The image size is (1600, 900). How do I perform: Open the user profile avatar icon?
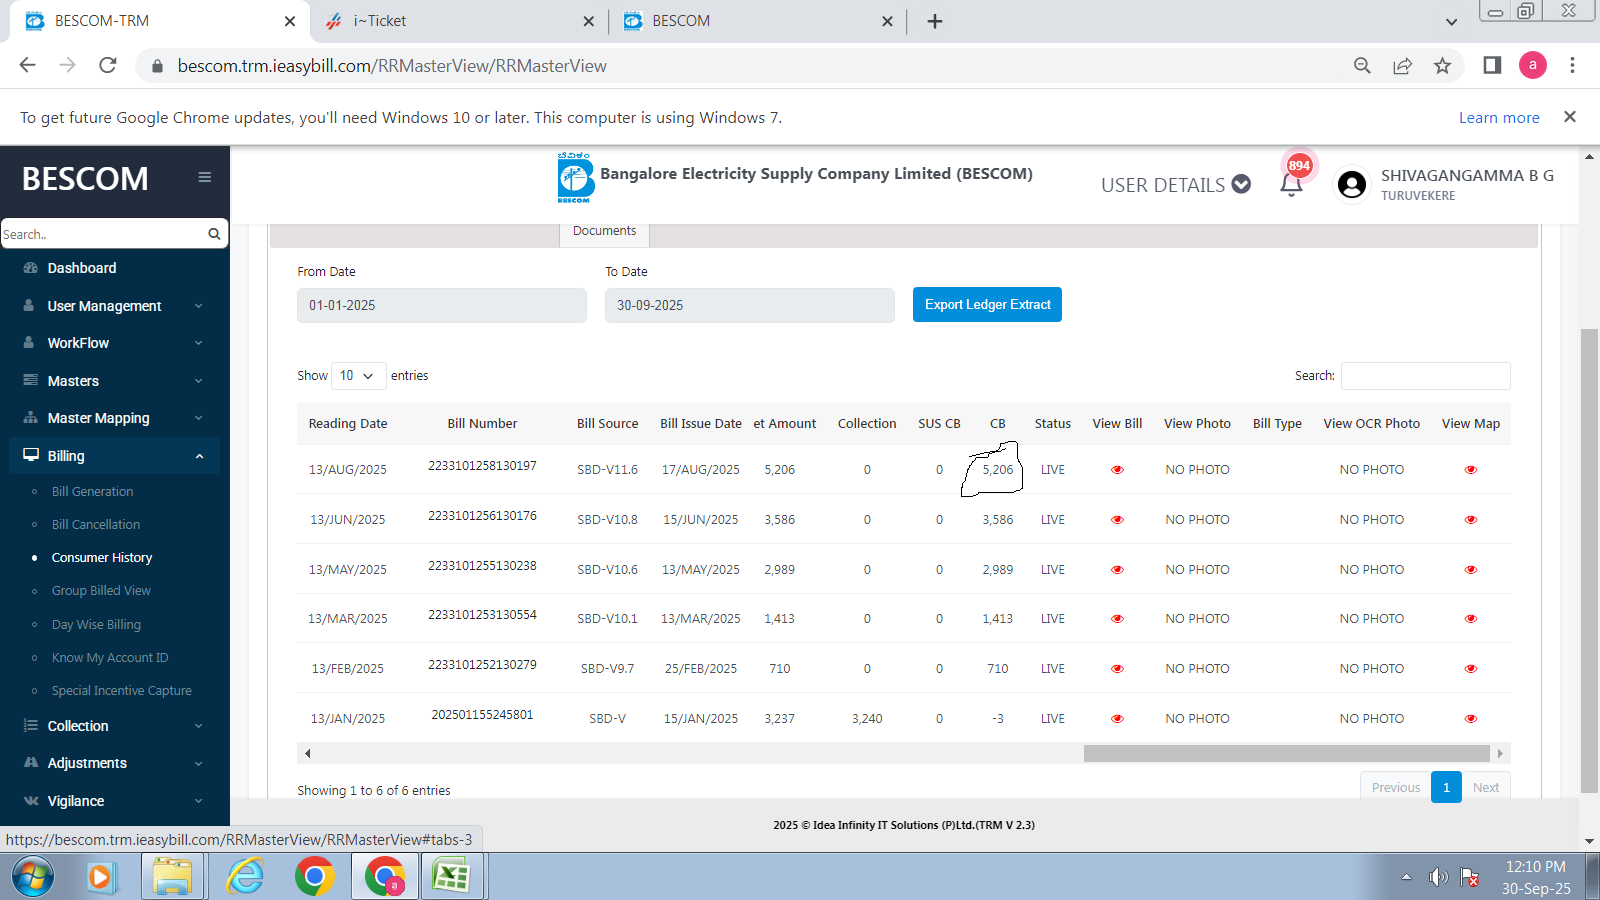[1351, 185]
